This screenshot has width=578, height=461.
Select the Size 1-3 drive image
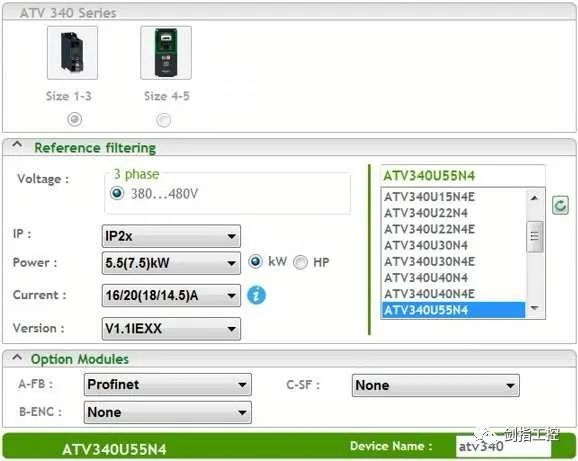72,53
